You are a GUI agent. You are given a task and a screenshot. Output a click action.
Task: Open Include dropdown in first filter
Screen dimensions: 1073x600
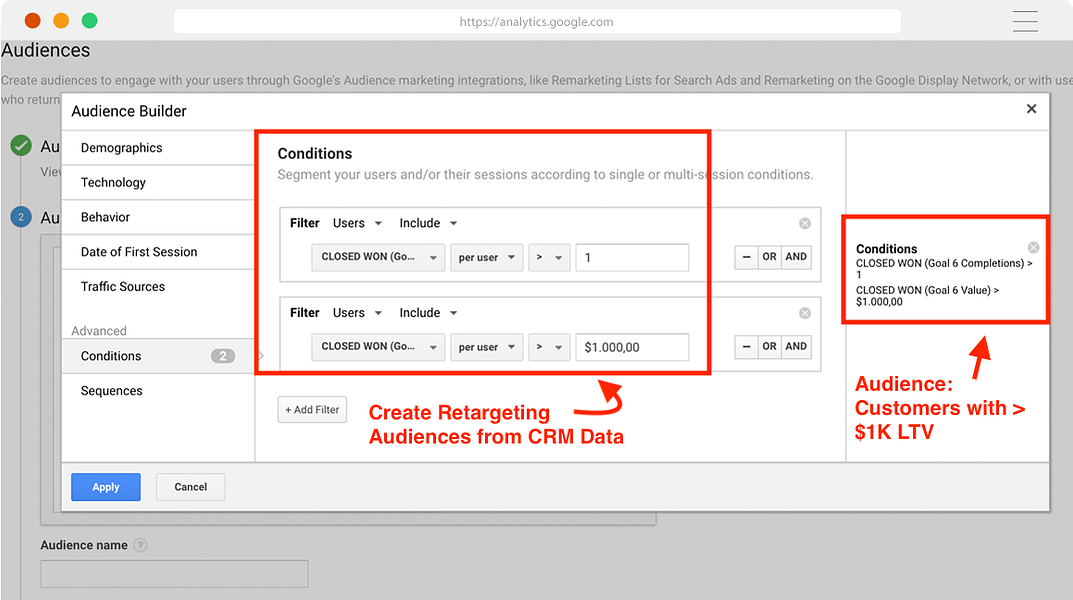click(x=428, y=223)
